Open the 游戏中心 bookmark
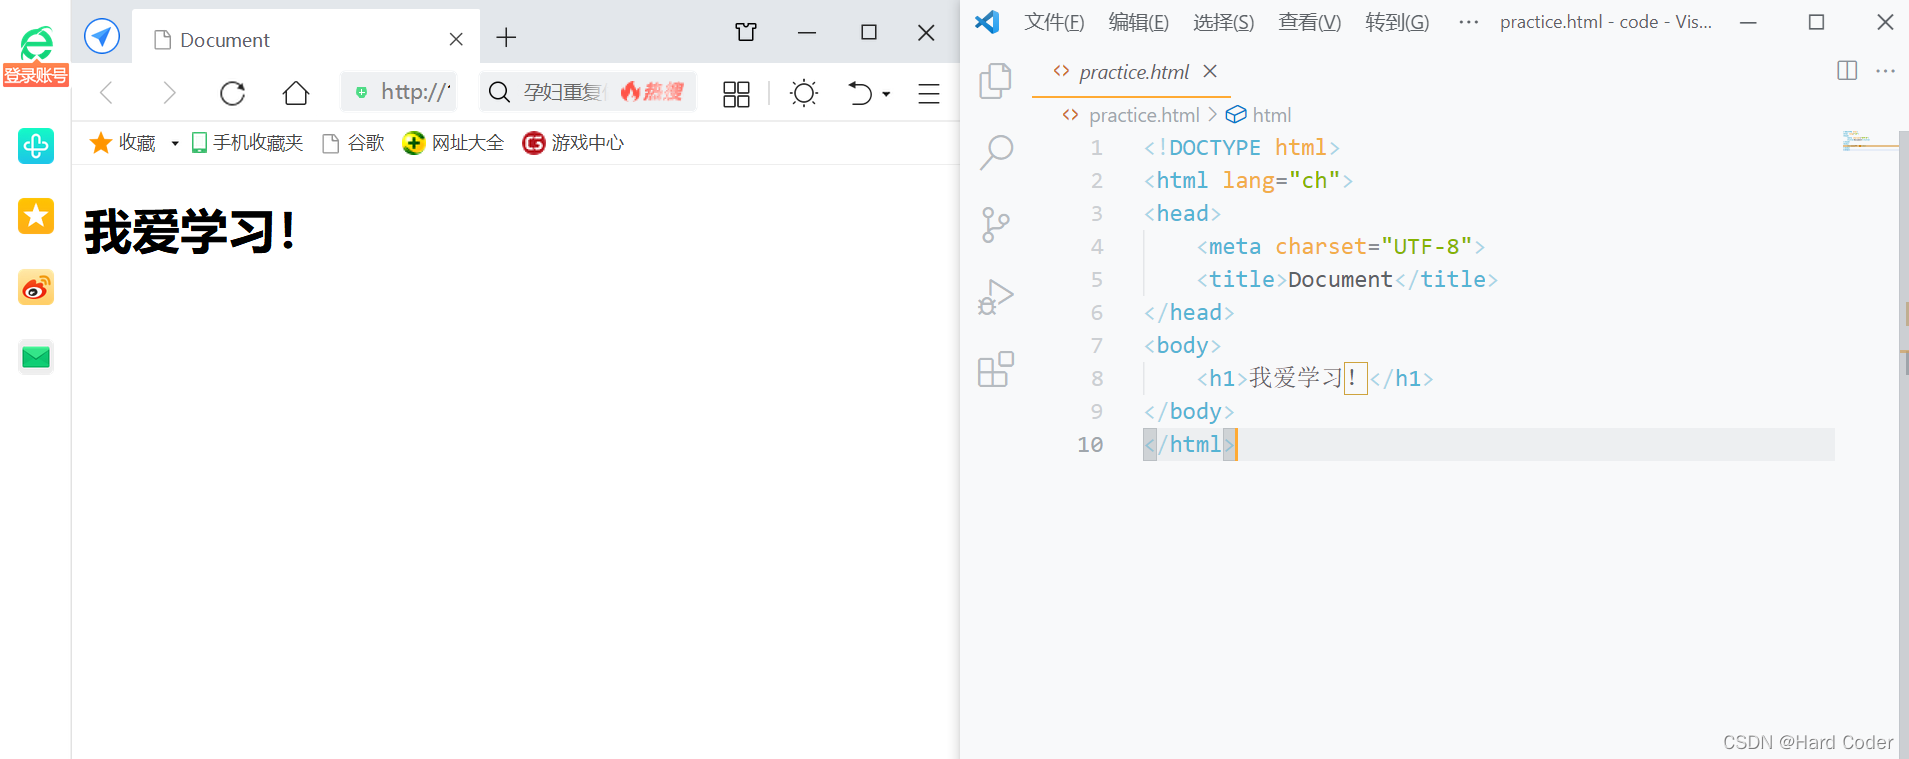This screenshot has height=759, width=1909. (573, 143)
